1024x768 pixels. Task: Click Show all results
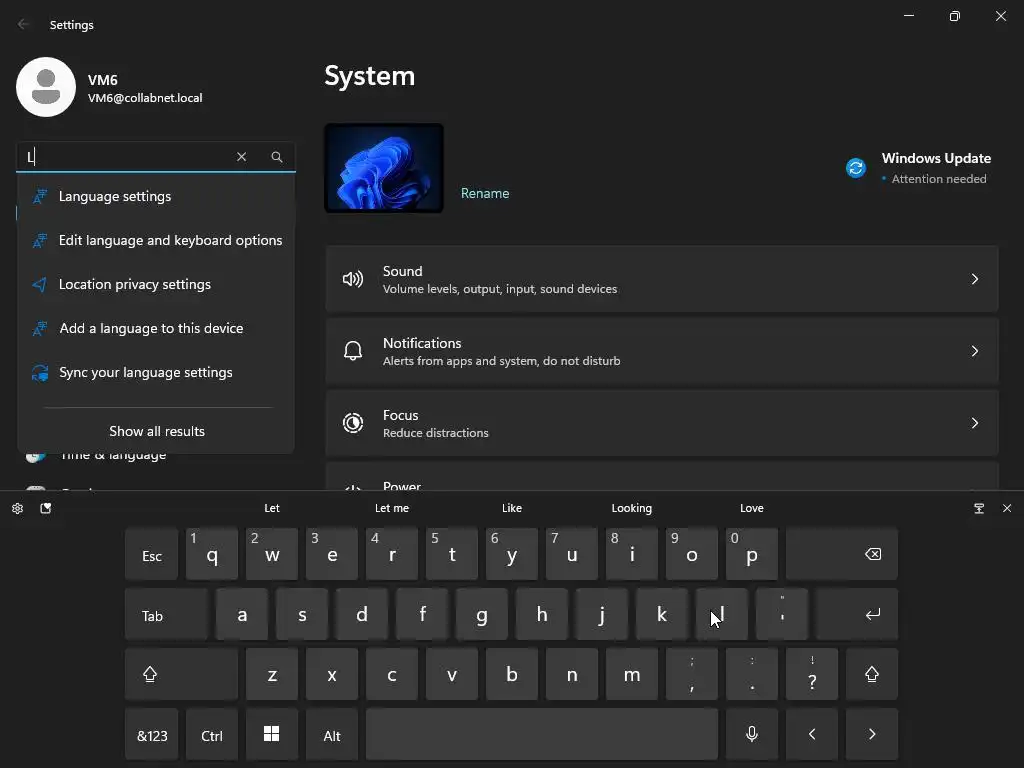coord(157,431)
